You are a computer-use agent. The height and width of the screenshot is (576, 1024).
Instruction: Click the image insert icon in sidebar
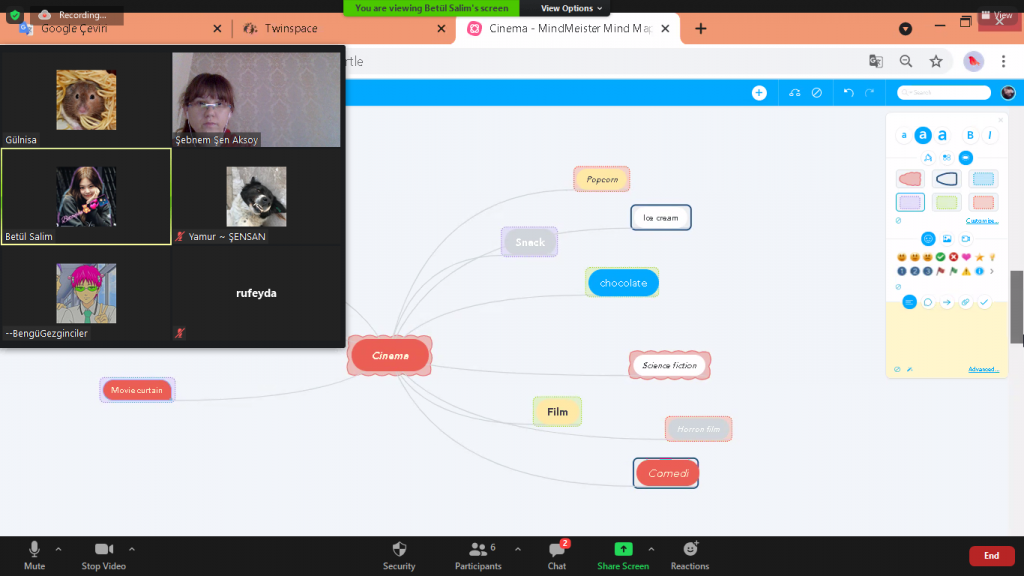point(946,239)
